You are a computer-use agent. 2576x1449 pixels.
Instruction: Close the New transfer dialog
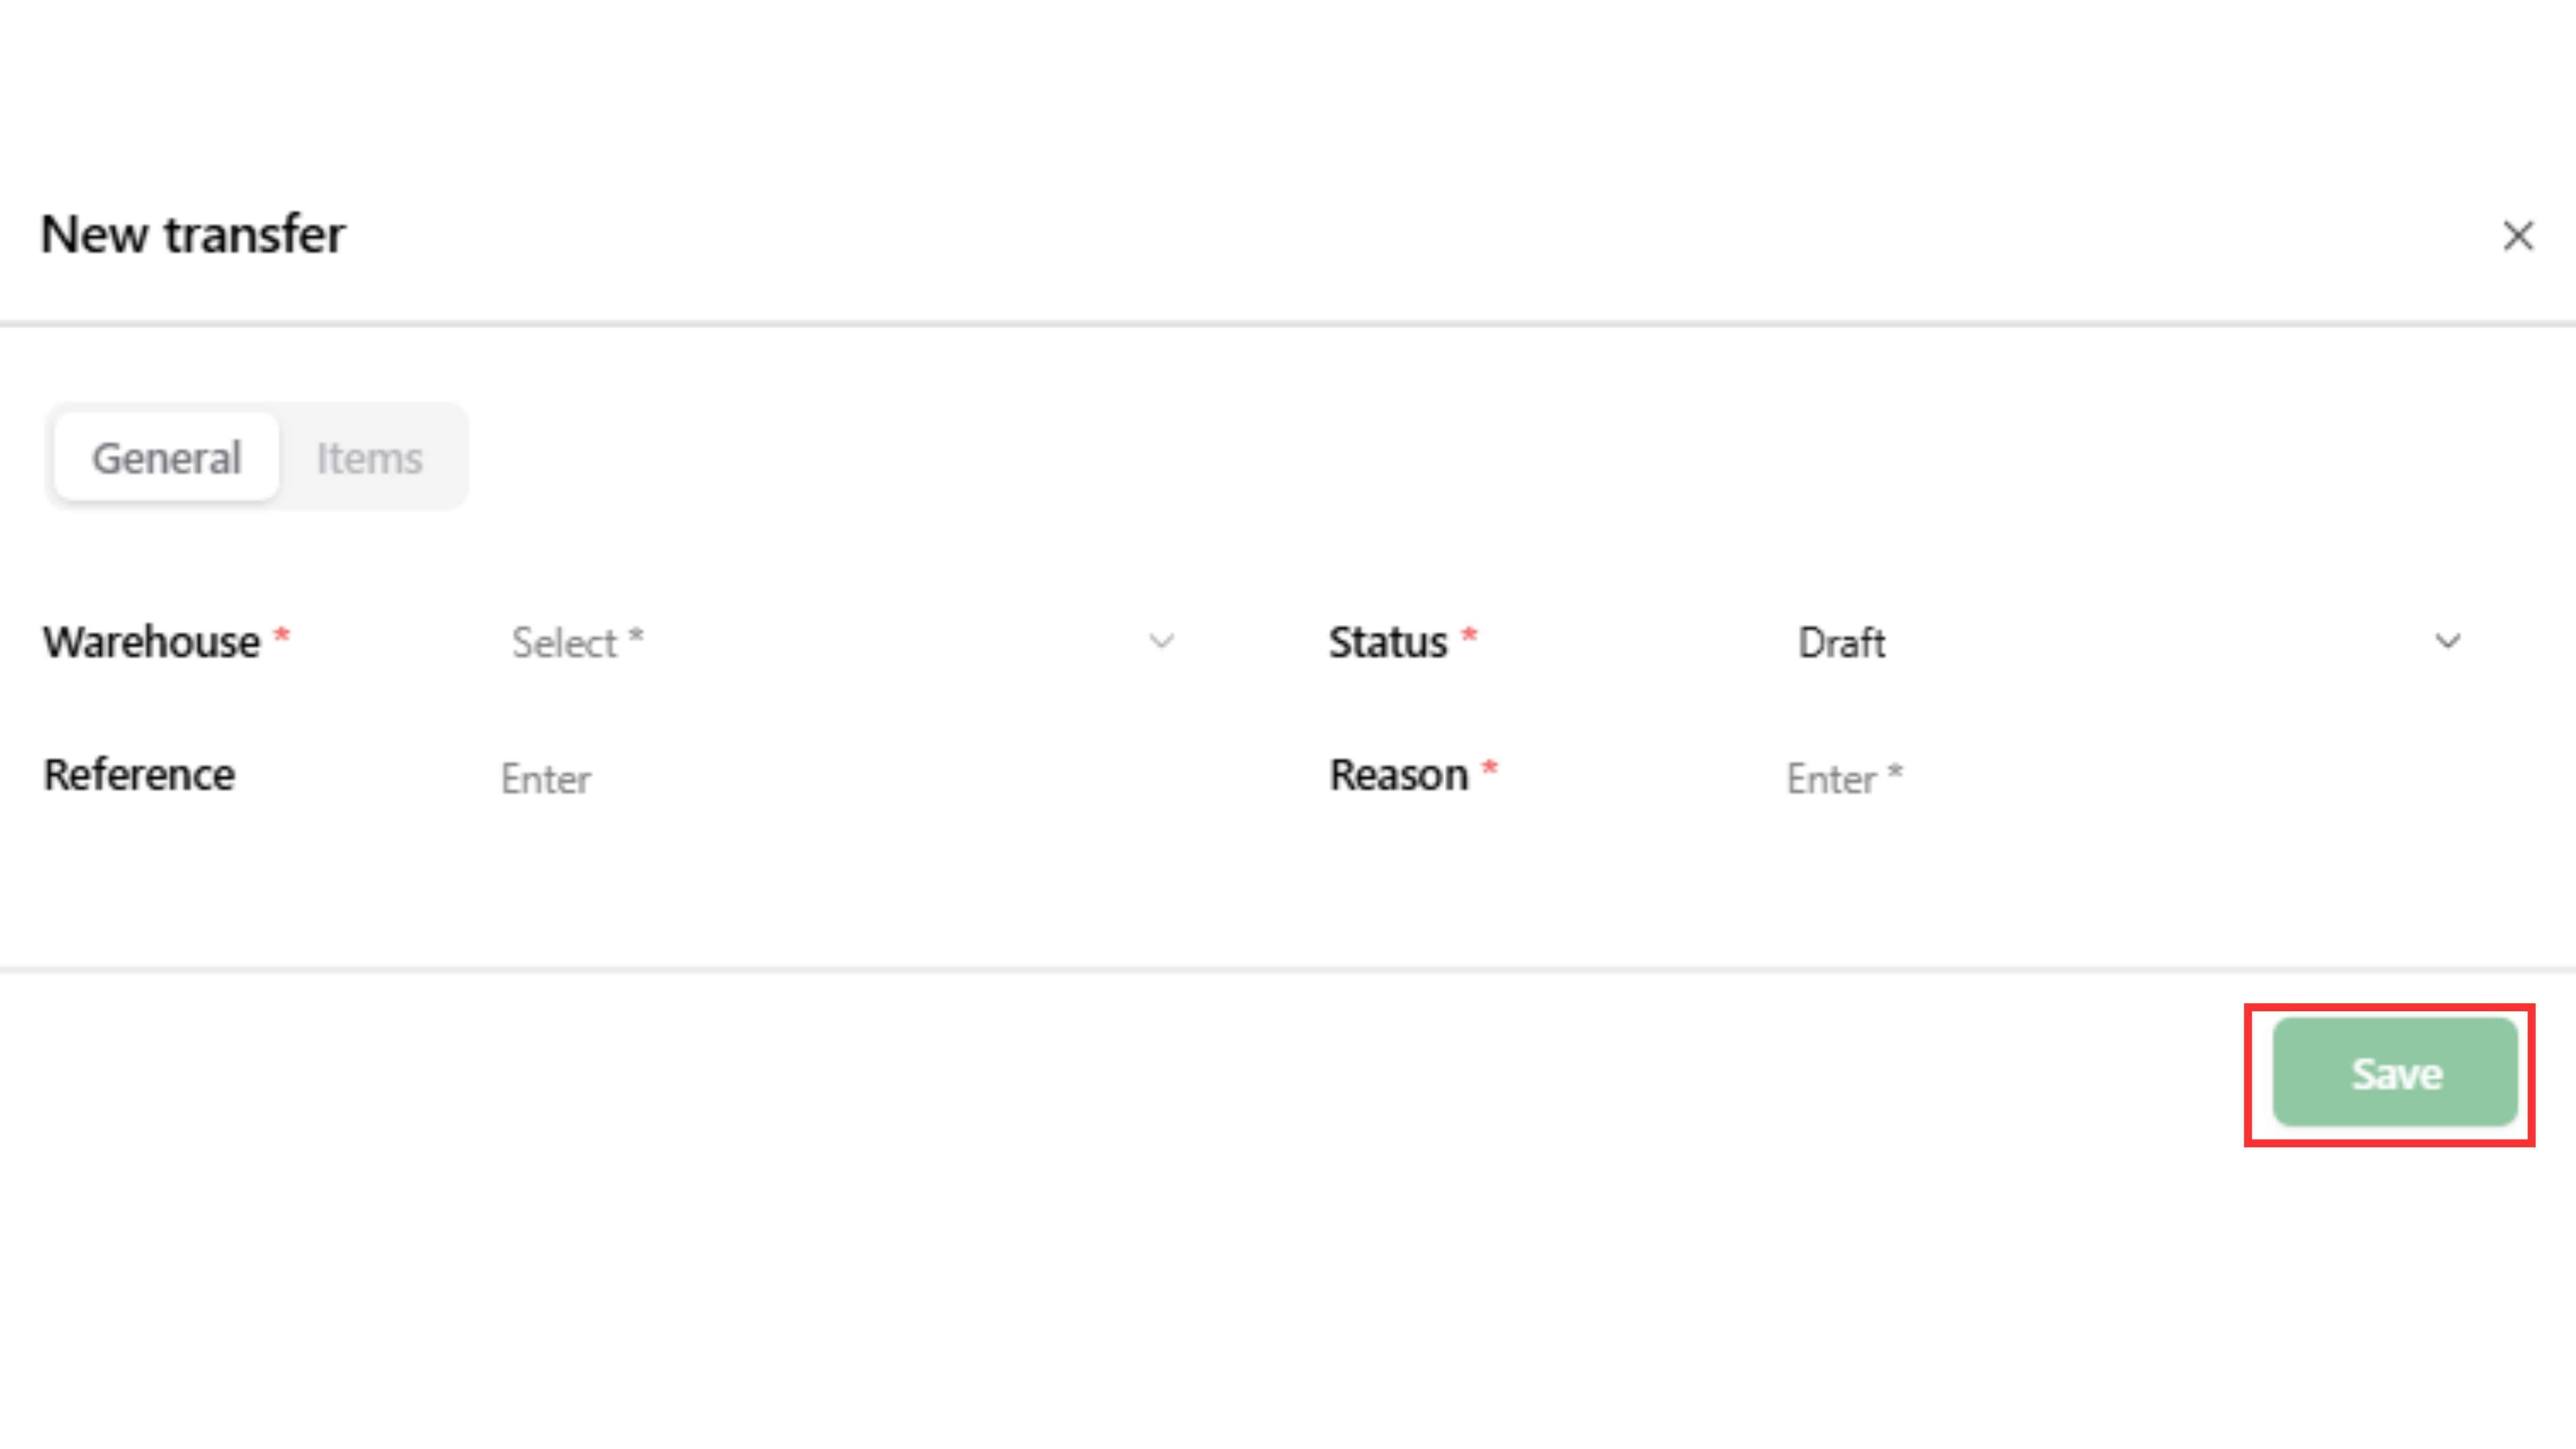(x=2517, y=236)
